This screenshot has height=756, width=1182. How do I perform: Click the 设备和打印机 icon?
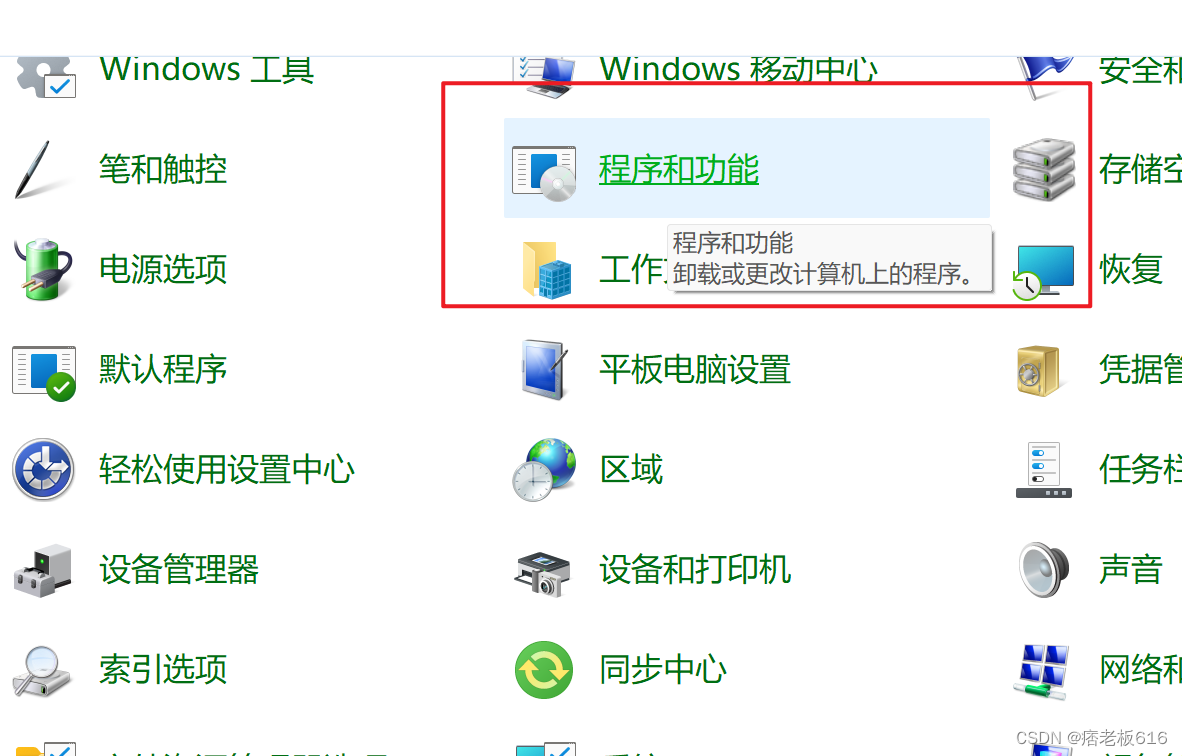click(x=543, y=574)
